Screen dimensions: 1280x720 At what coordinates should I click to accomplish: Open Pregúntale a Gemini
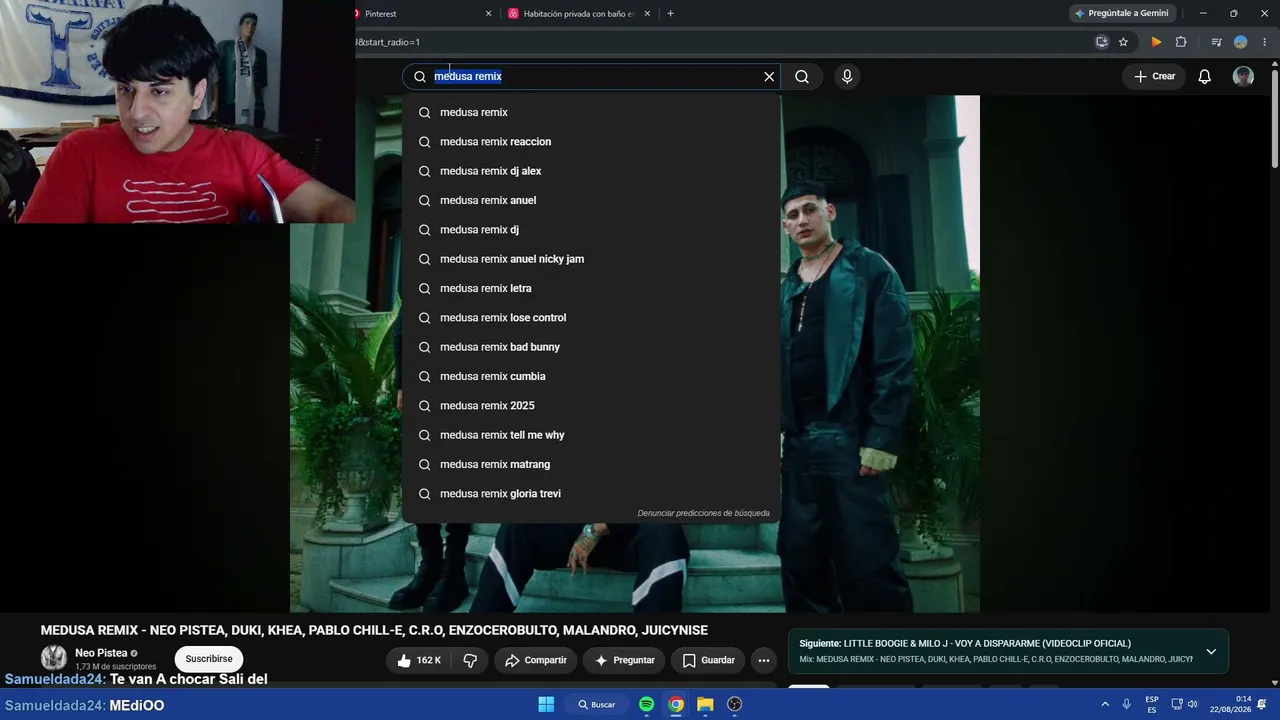click(1121, 13)
